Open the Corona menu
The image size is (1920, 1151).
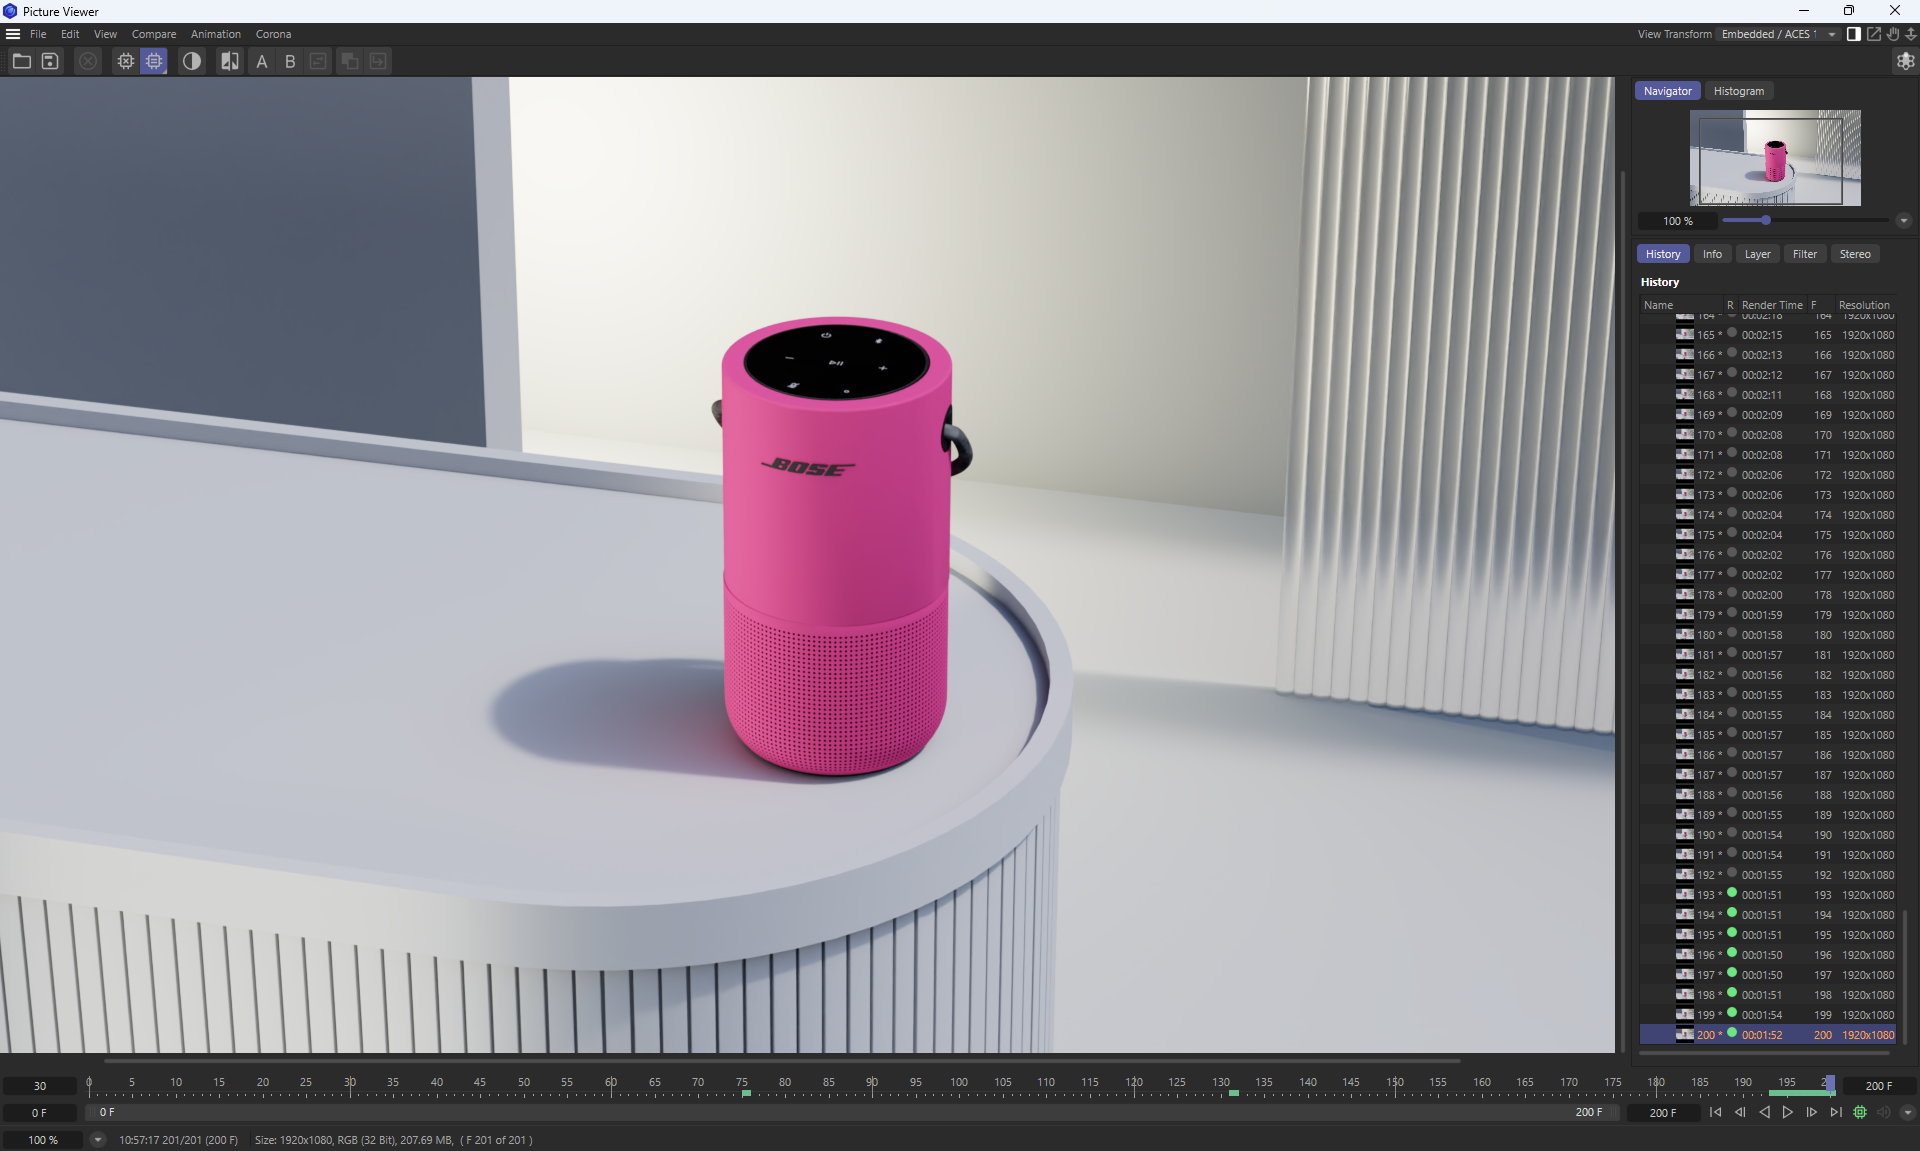click(273, 34)
